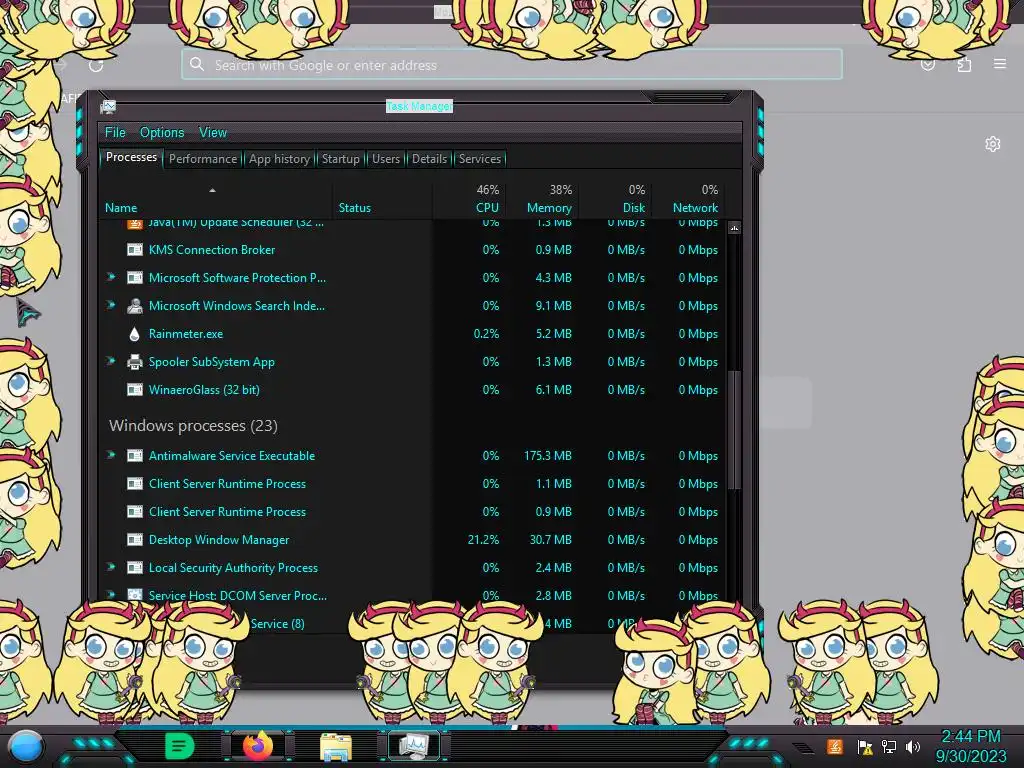
Task: Open the Firefox Pocket save icon
Action: click(x=927, y=64)
